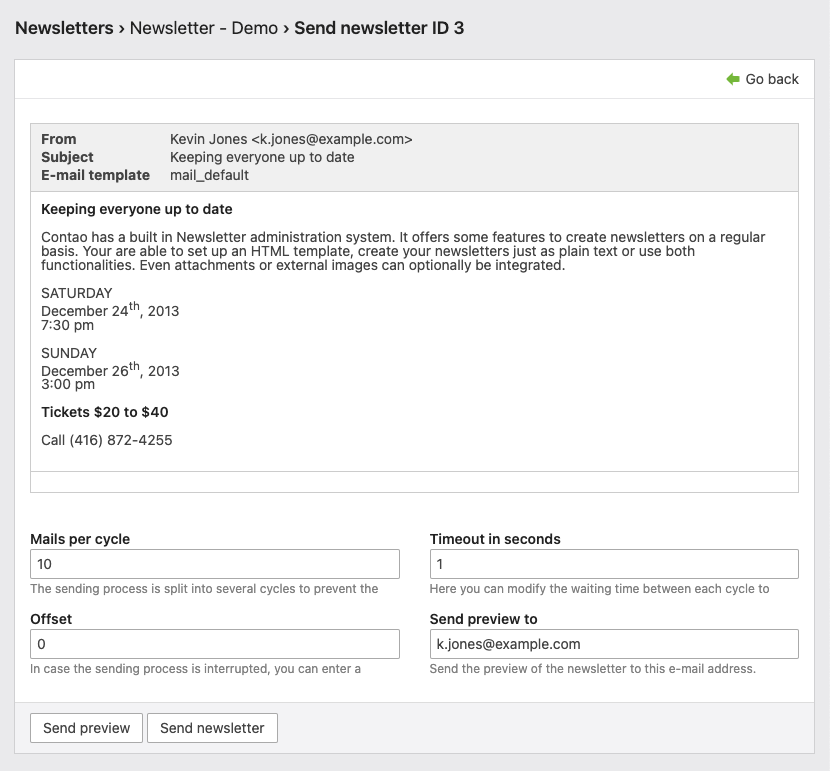Click the Send preview to label
This screenshot has height=771, width=830.
(x=483, y=619)
